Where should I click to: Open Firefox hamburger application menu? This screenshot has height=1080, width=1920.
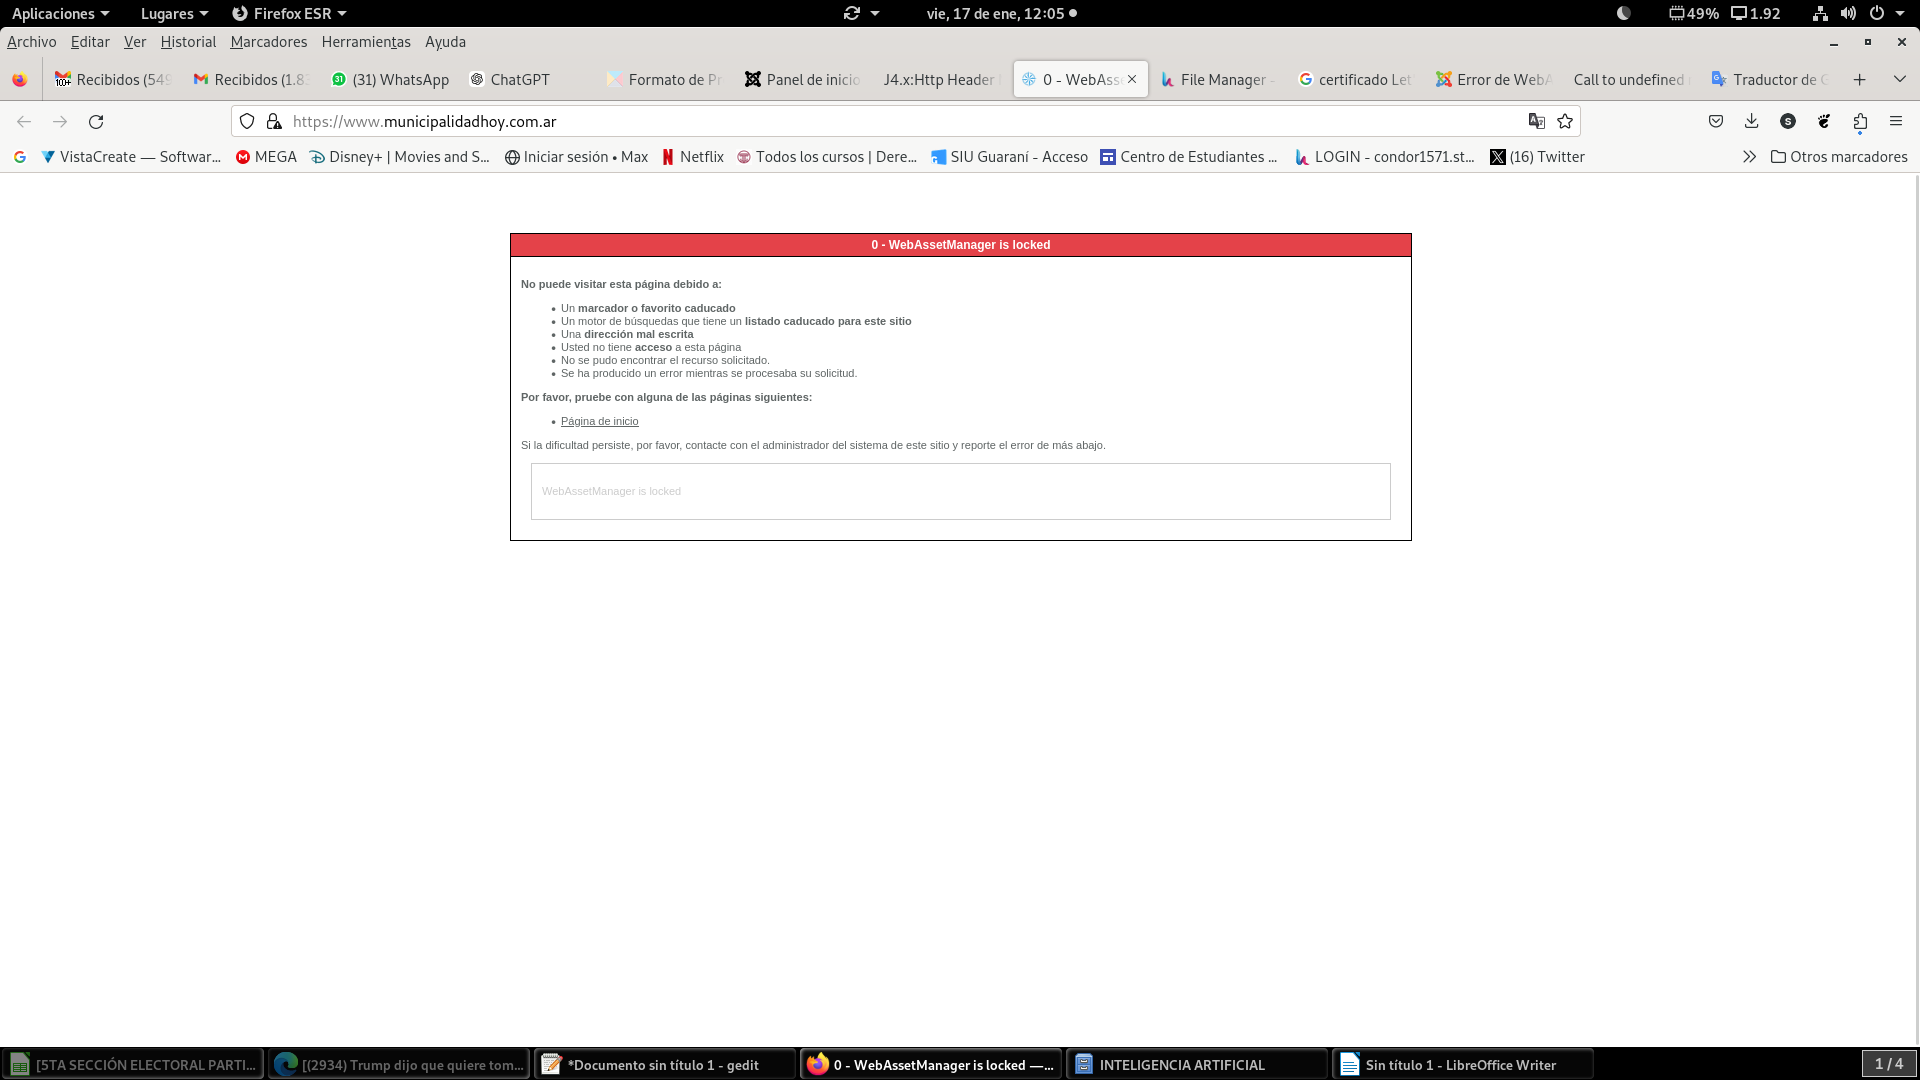pos(1896,121)
